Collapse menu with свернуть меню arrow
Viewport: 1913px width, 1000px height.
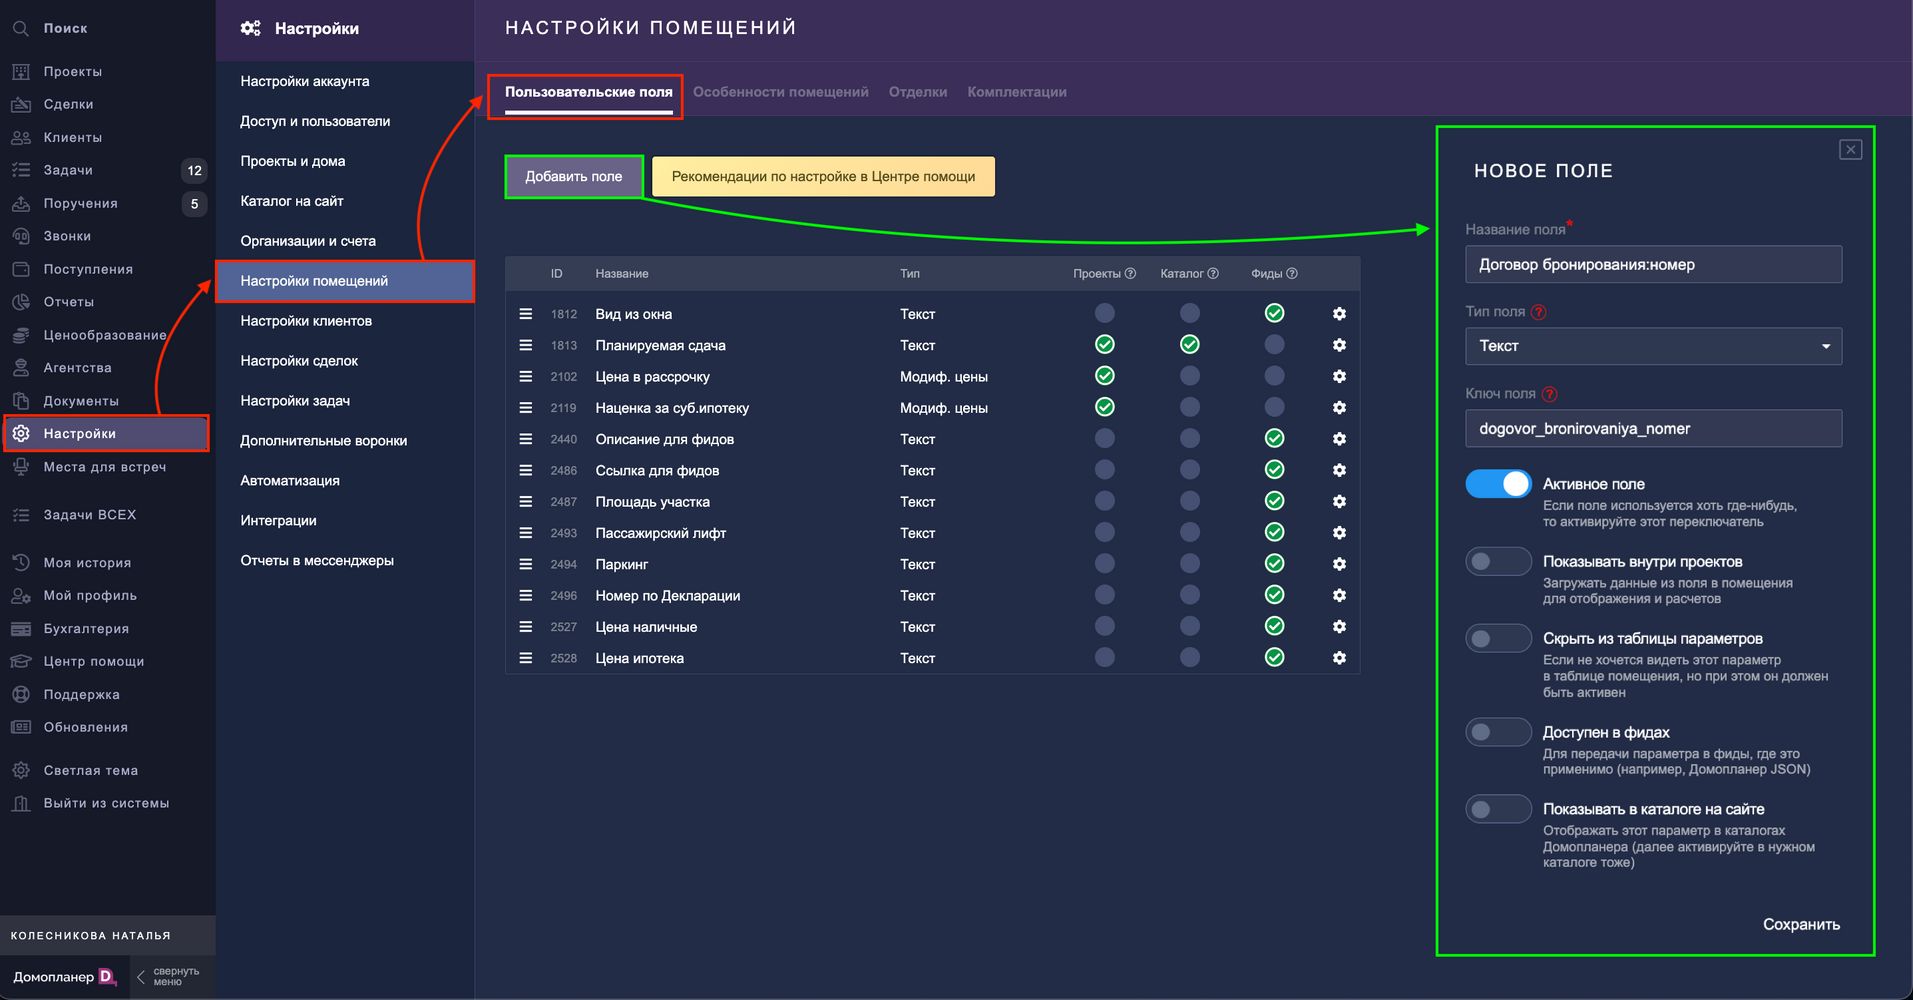tap(141, 977)
